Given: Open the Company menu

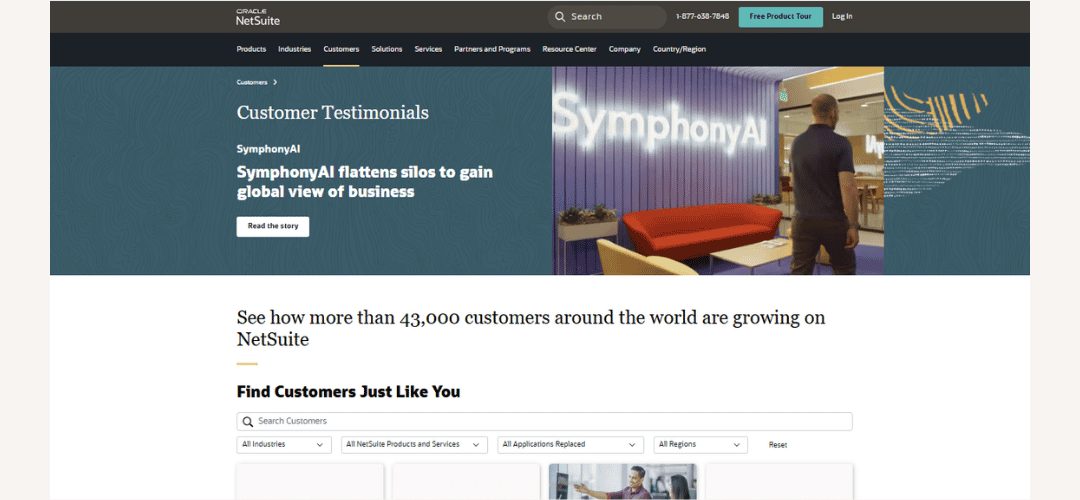Looking at the screenshot, I should tap(624, 49).
